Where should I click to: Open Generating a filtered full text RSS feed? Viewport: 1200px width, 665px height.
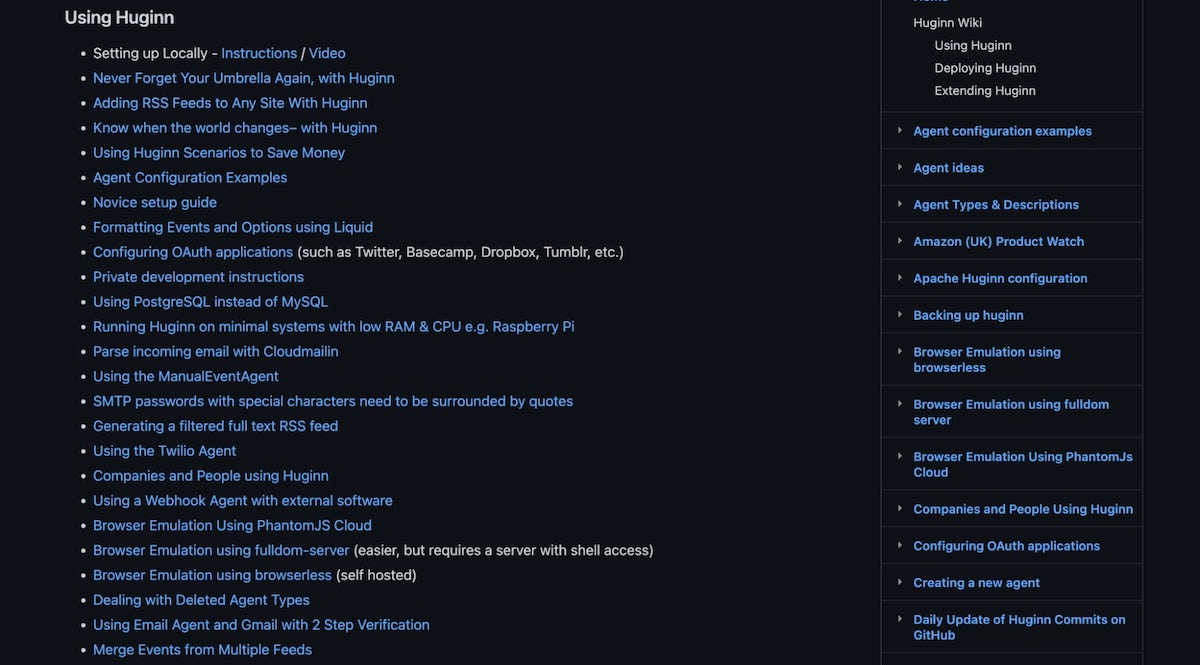pyautogui.click(x=216, y=426)
